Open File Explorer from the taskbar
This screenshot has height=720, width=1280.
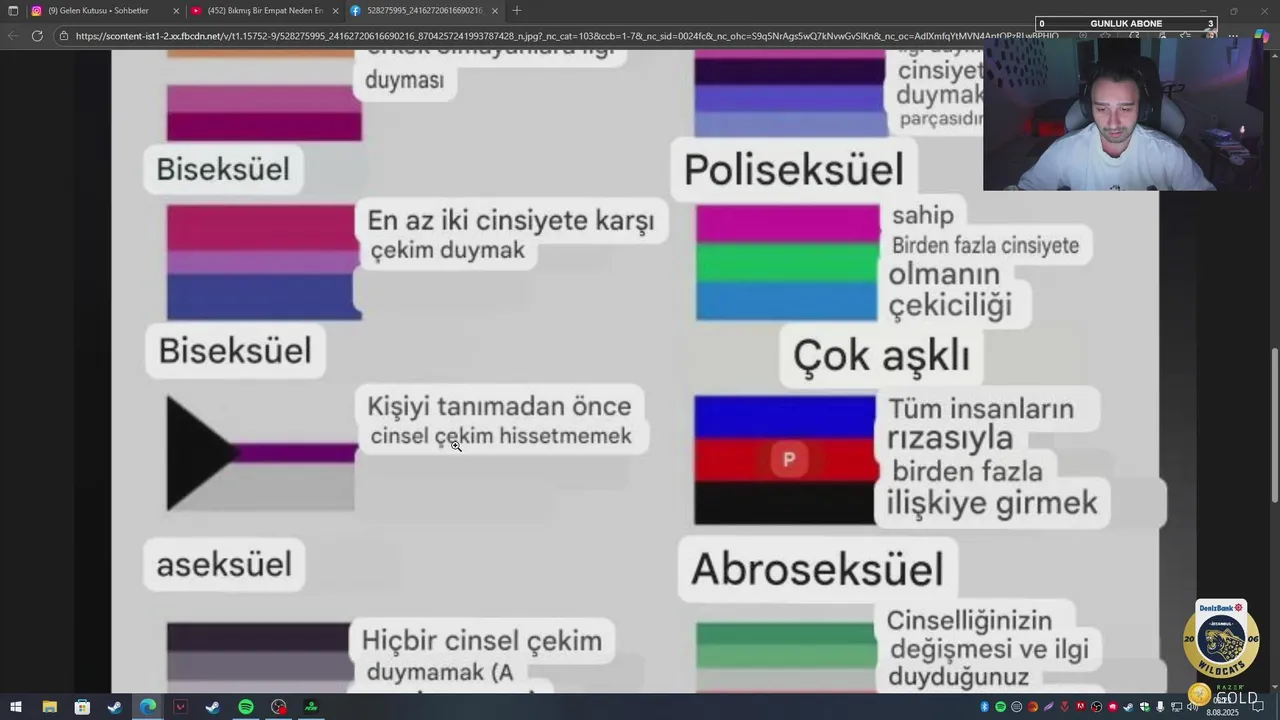point(49,707)
